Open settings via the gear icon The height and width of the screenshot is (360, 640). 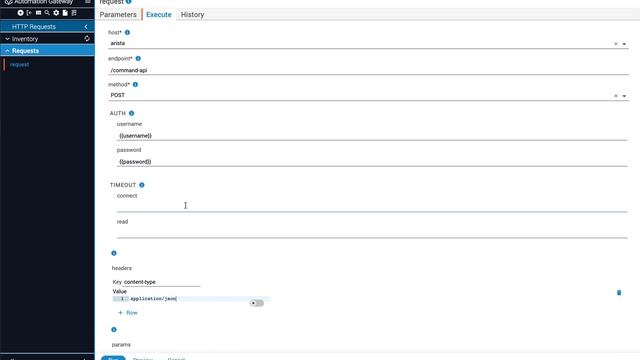pyautogui.click(x=56, y=13)
